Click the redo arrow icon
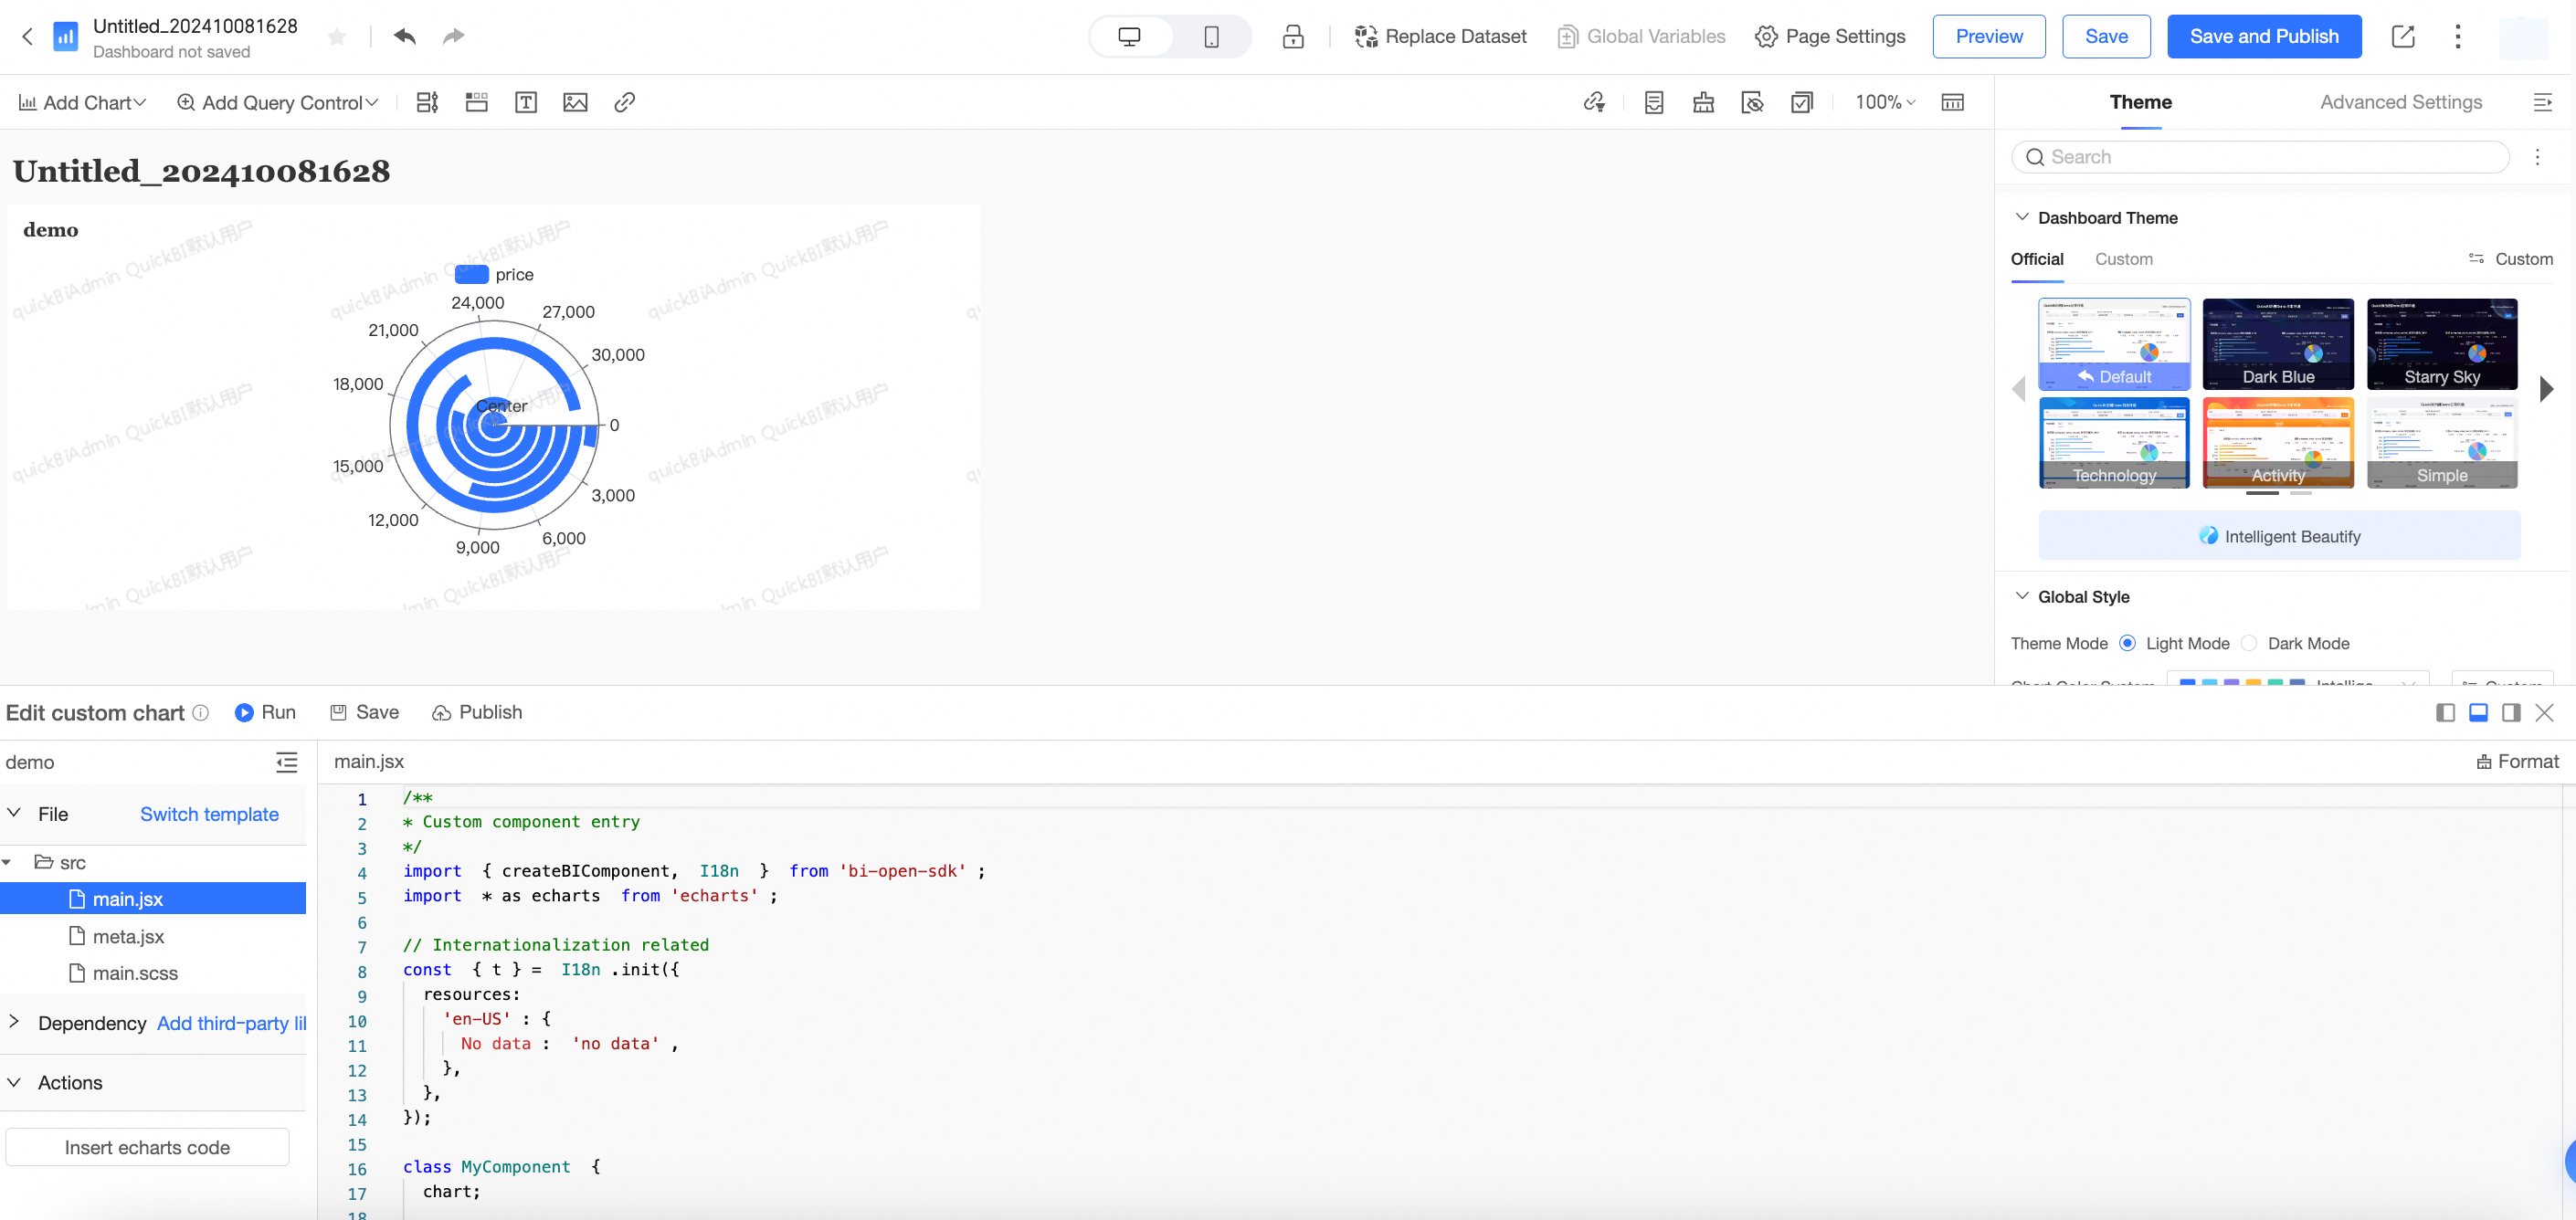 pos(453,36)
